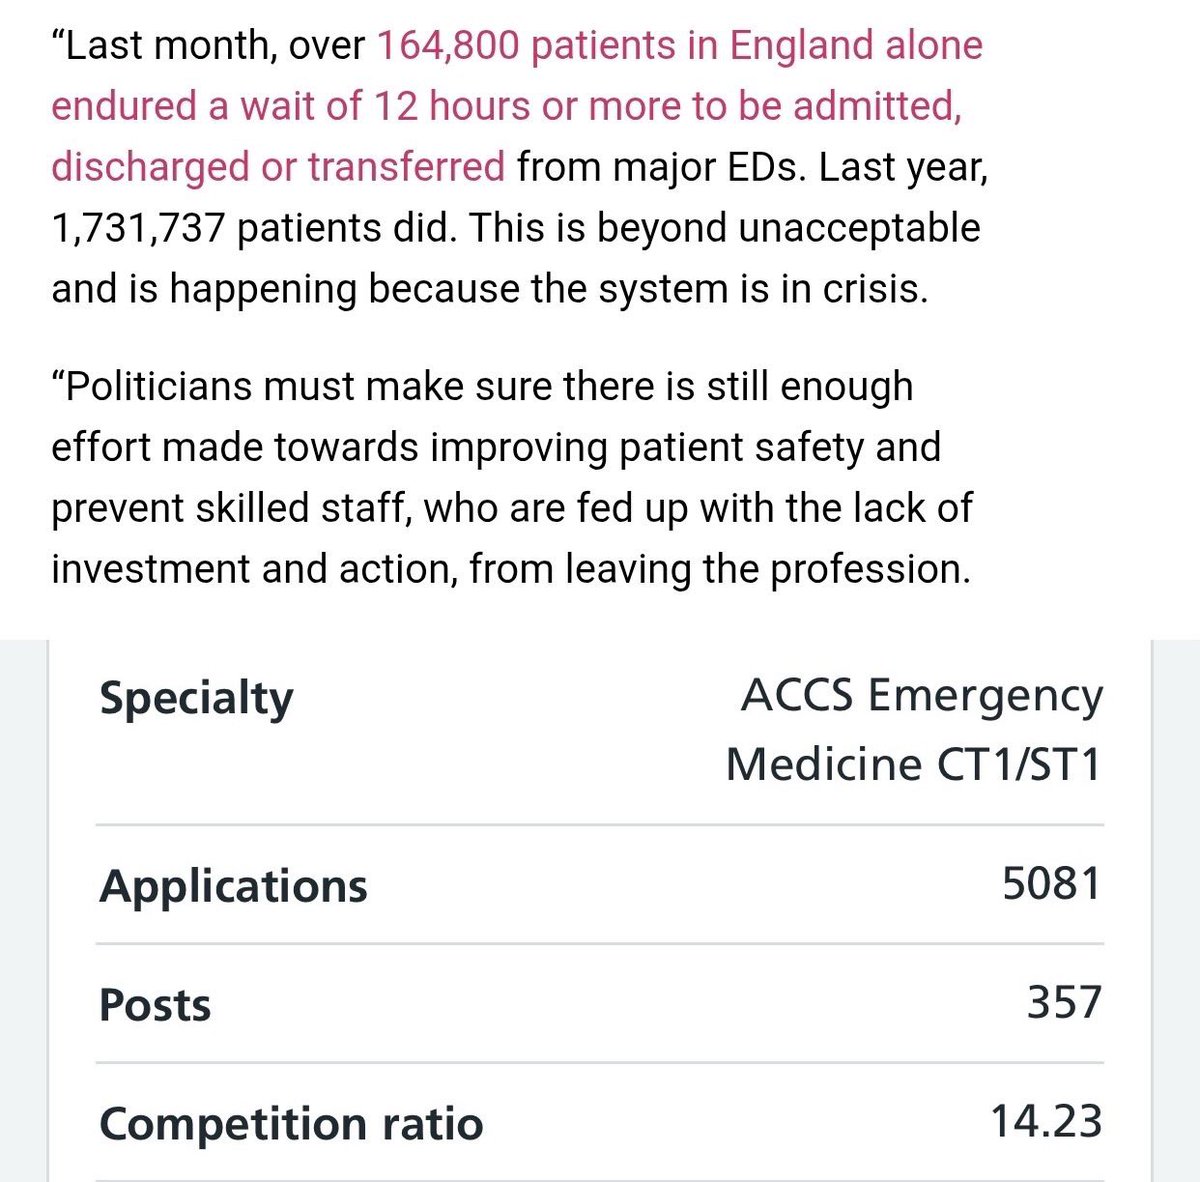Select the 'Posts' row label
Image resolution: width=1200 pixels, height=1182 pixels.
click(155, 1005)
